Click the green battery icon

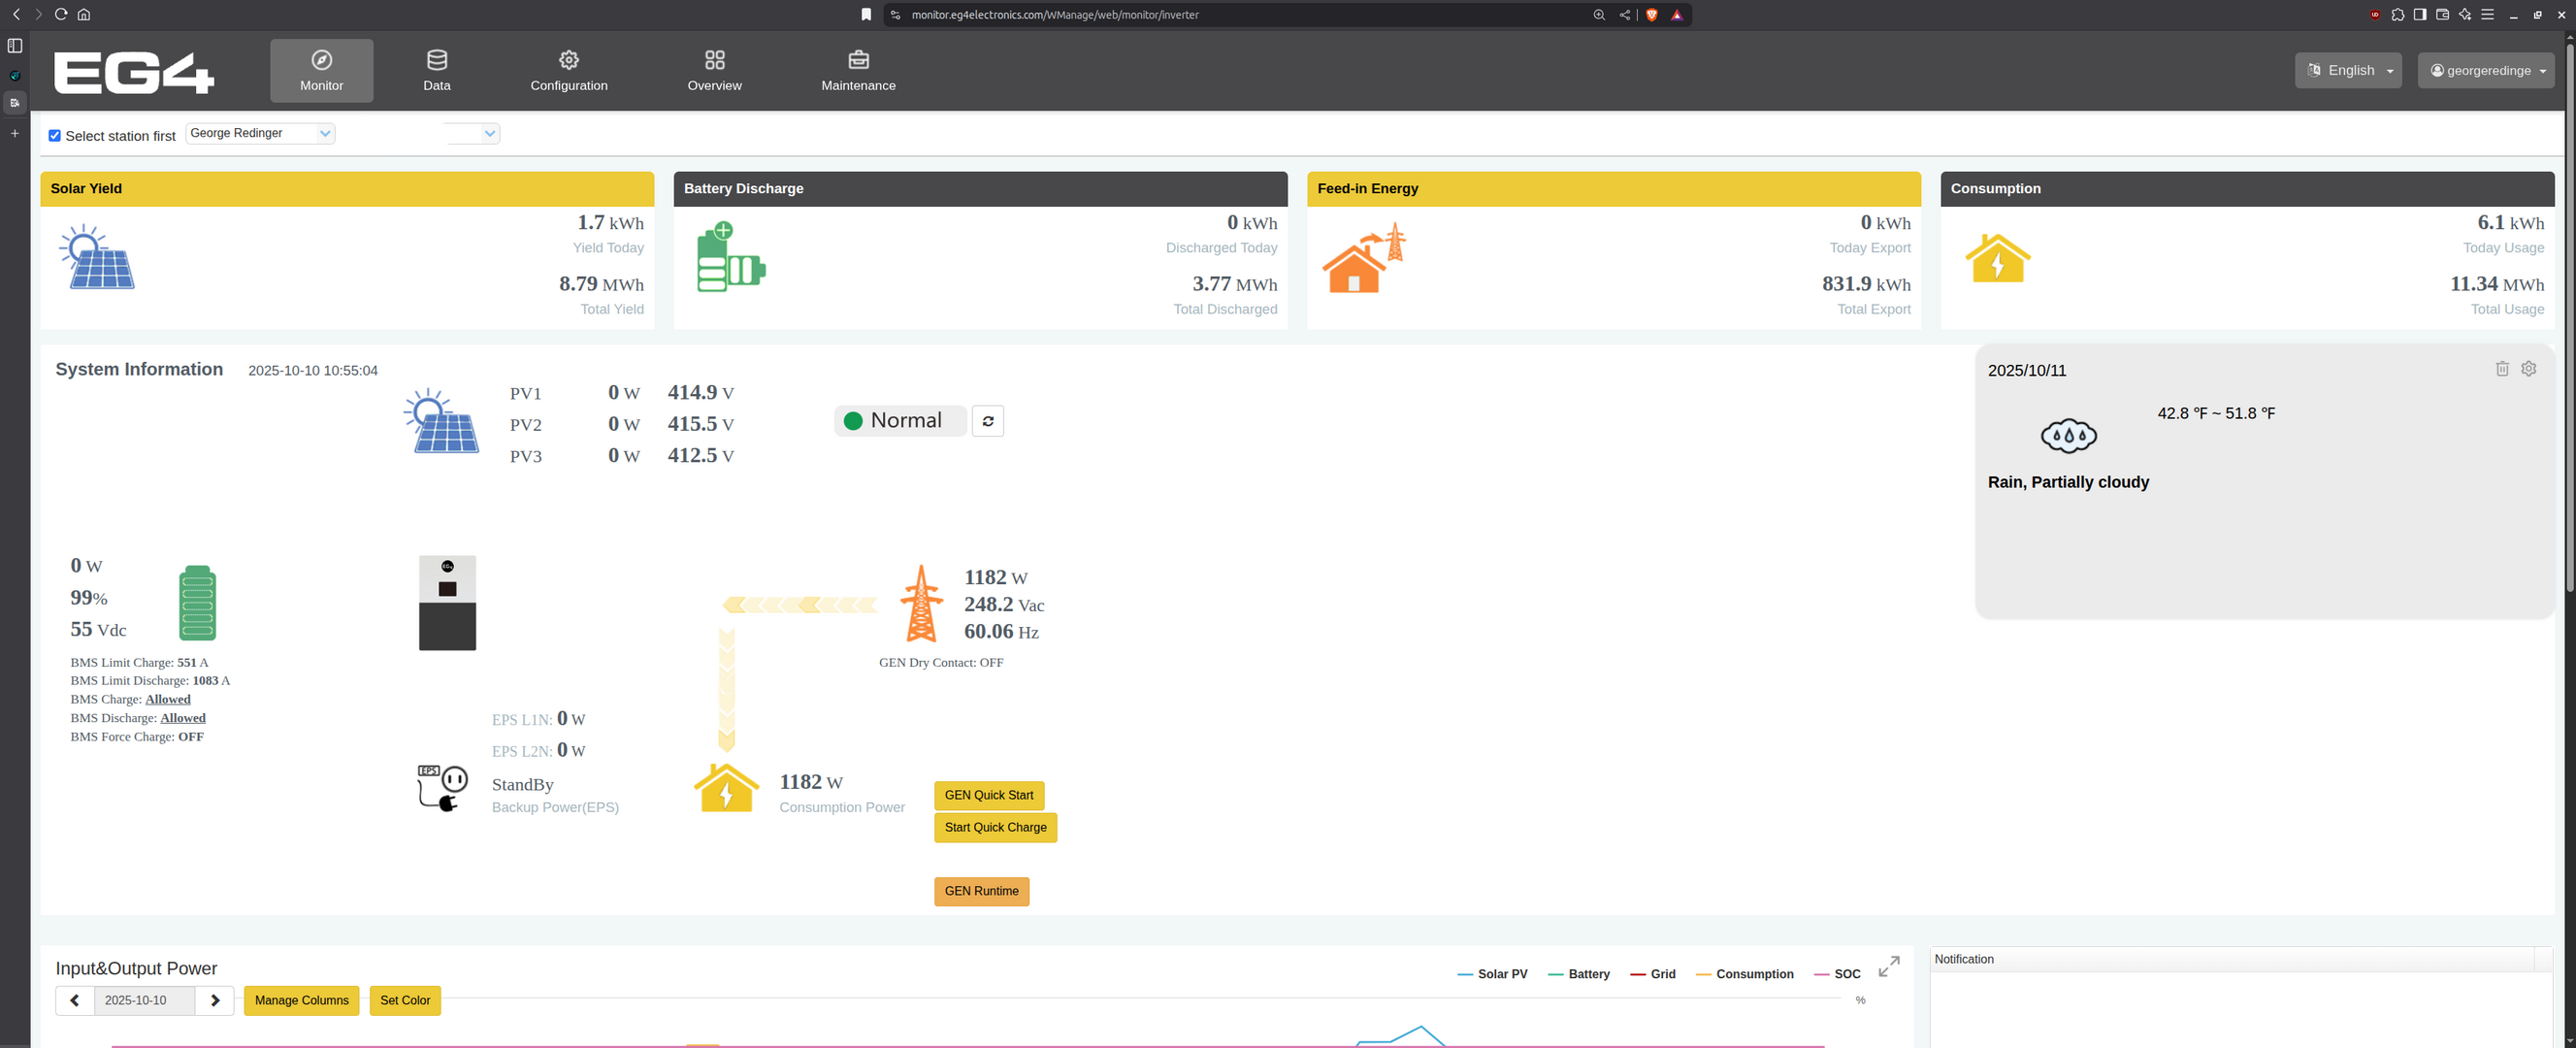point(197,603)
